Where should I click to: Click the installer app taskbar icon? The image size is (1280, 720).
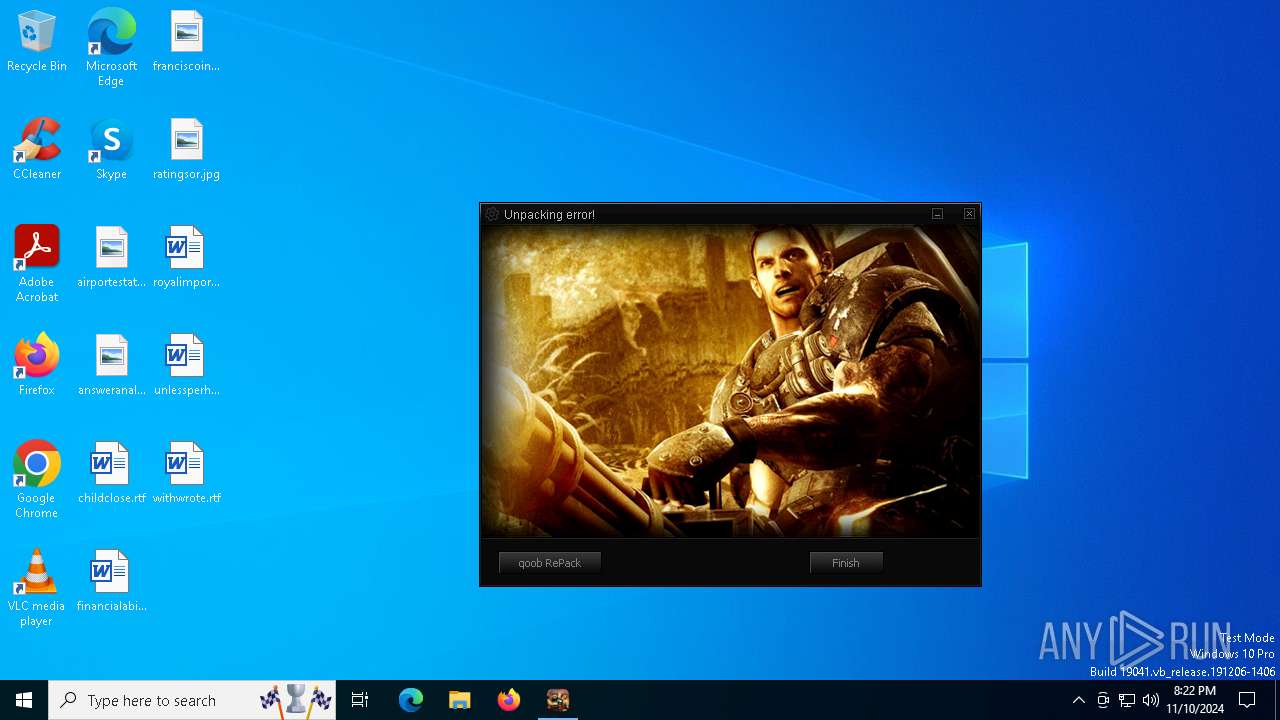(x=558, y=700)
